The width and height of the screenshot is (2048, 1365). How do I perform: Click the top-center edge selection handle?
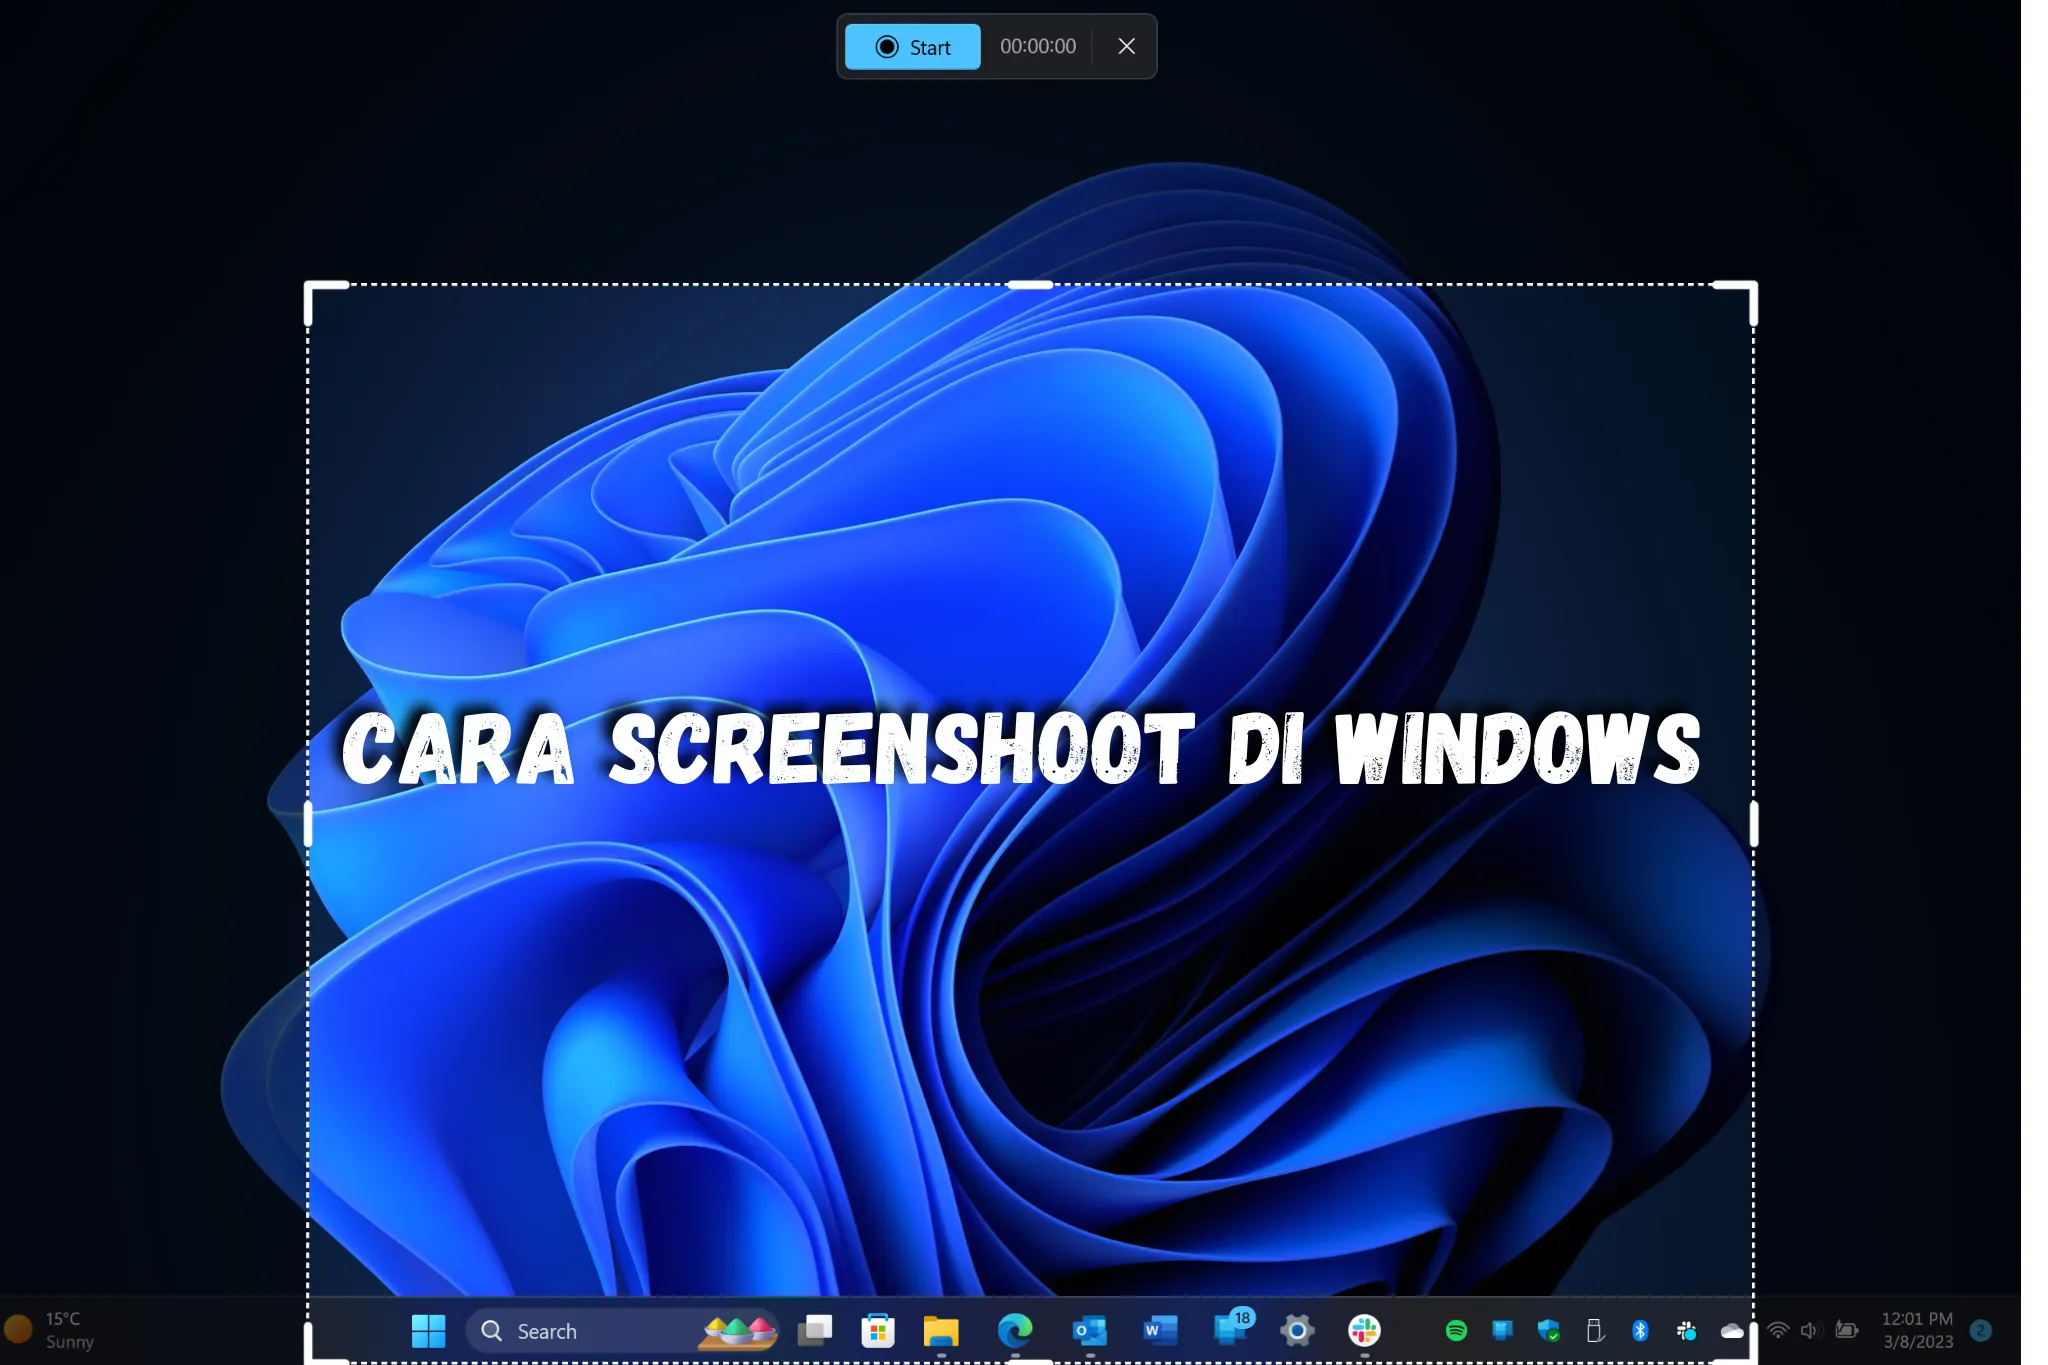click(1030, 285)
